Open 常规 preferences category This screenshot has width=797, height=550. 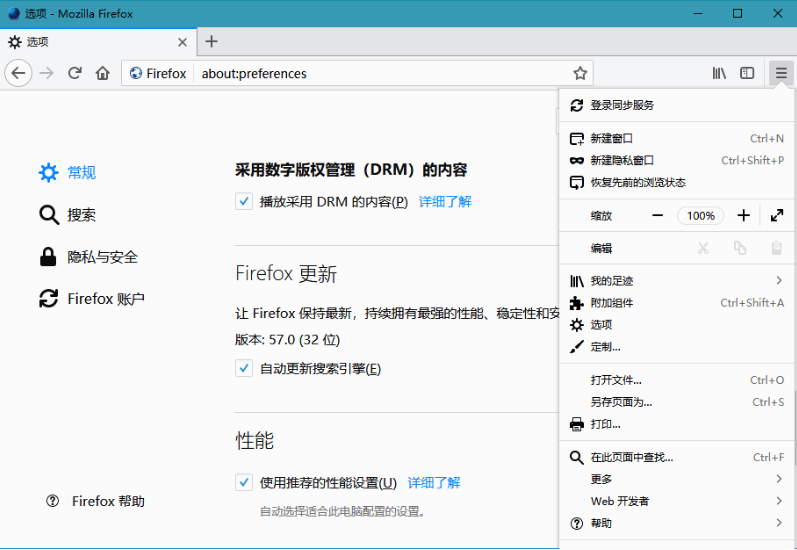point(67,172)
